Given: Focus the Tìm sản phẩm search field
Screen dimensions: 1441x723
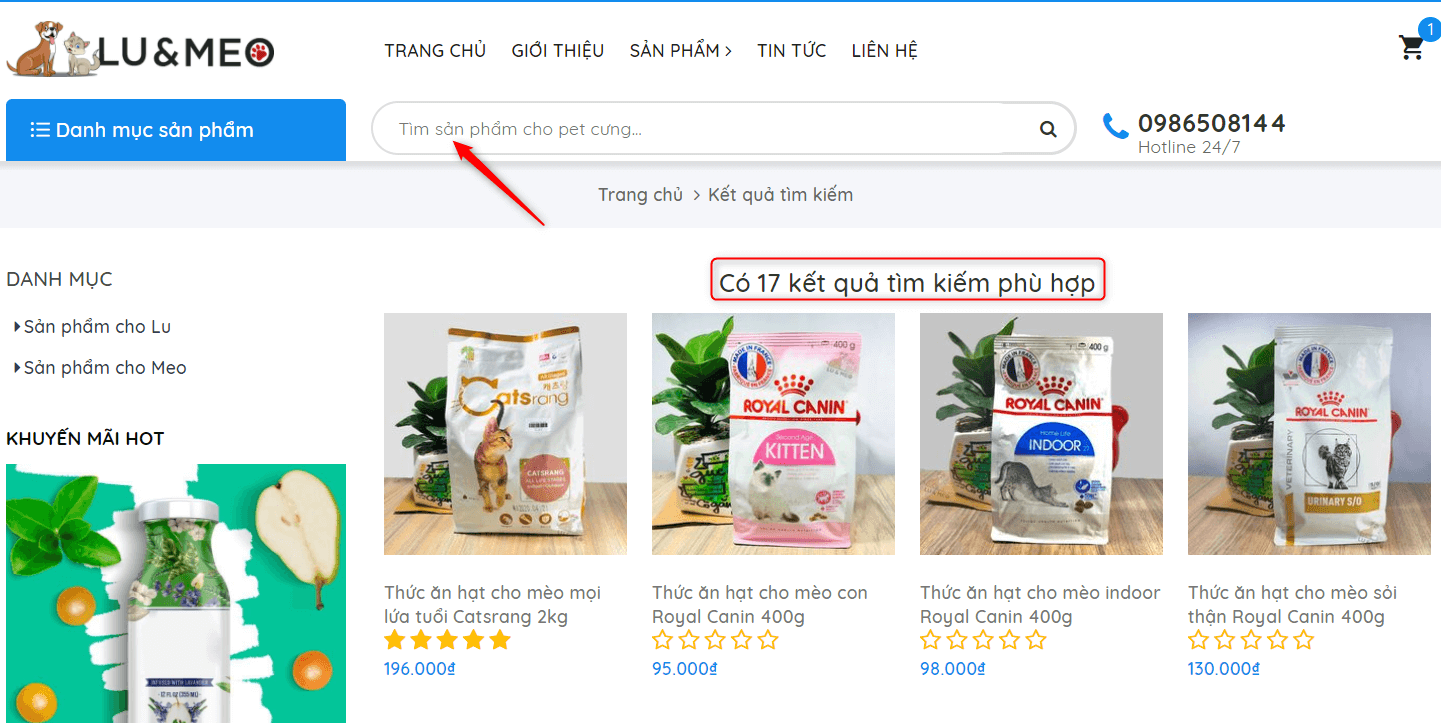Looking at the screenshot, I should 710,129.
